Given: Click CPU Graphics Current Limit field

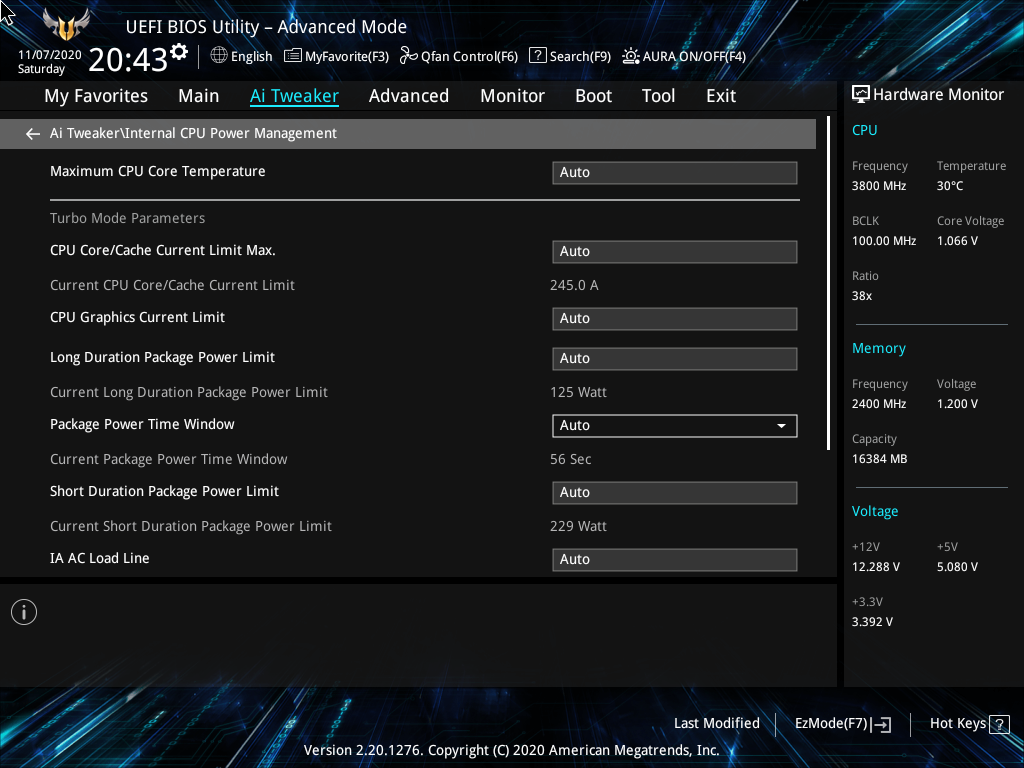Looking at the screenshot, I should click(675, 319).
